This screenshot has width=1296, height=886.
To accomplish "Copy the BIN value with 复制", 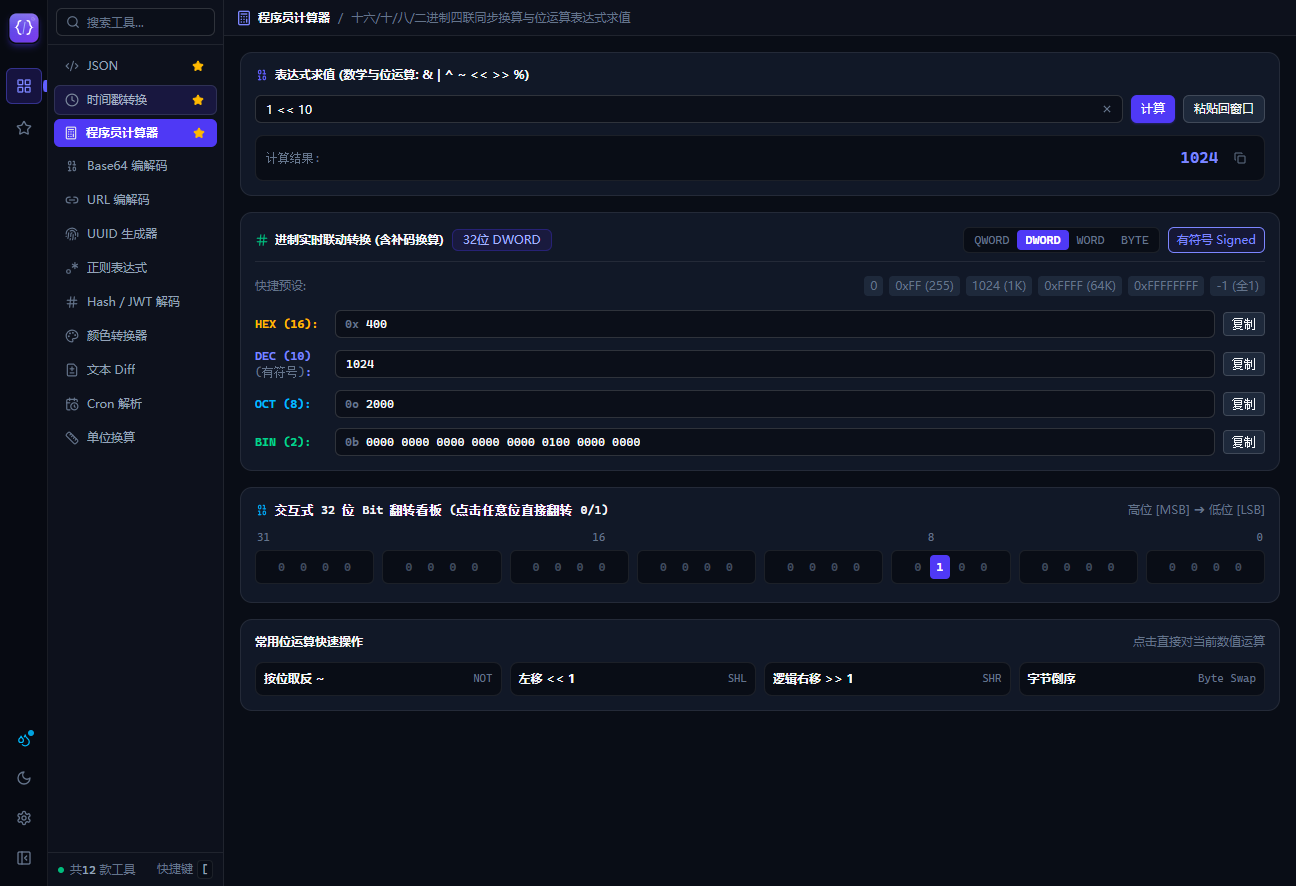I will (x=1244, y=442).
